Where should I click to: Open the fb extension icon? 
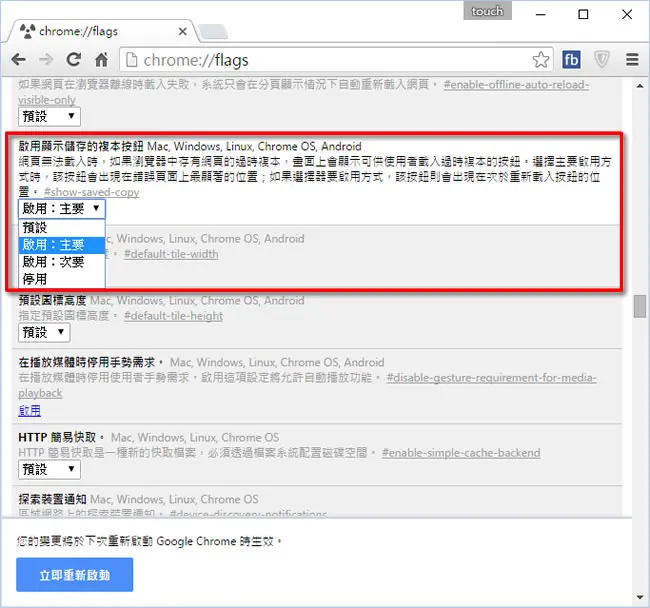(x=571, y=60)
